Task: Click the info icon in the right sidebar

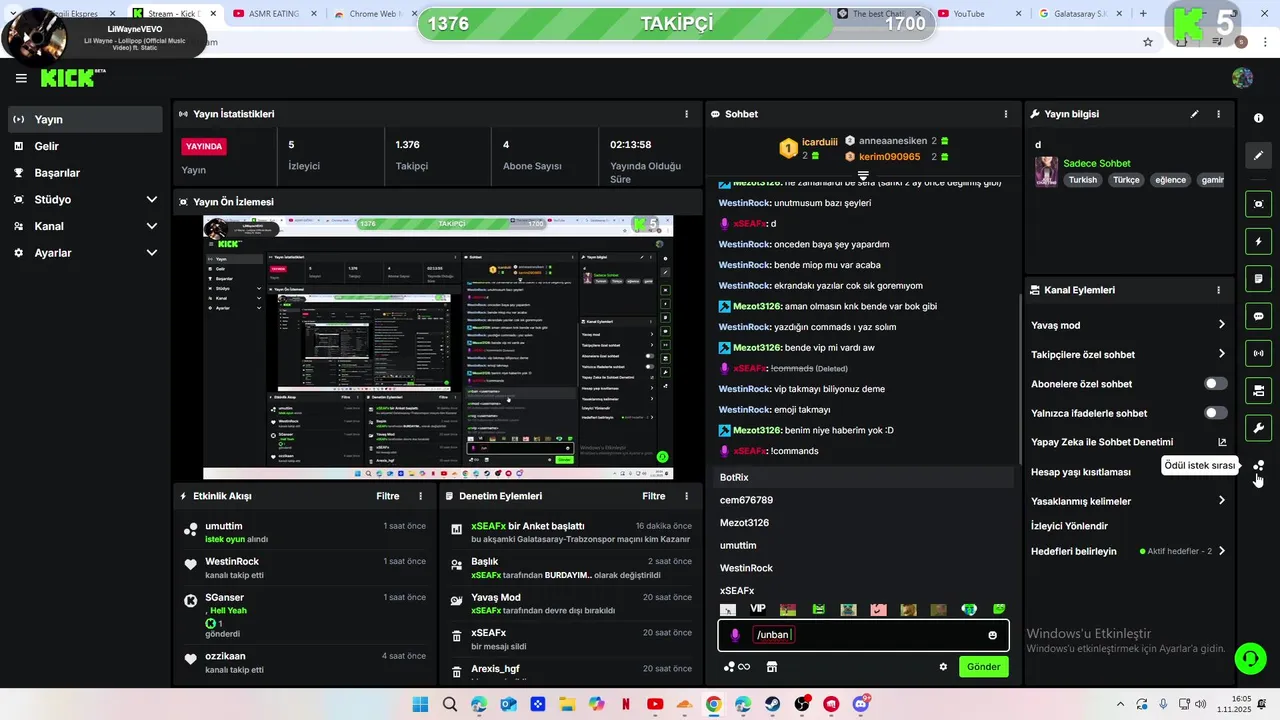Action: [x=1258, y=118]
